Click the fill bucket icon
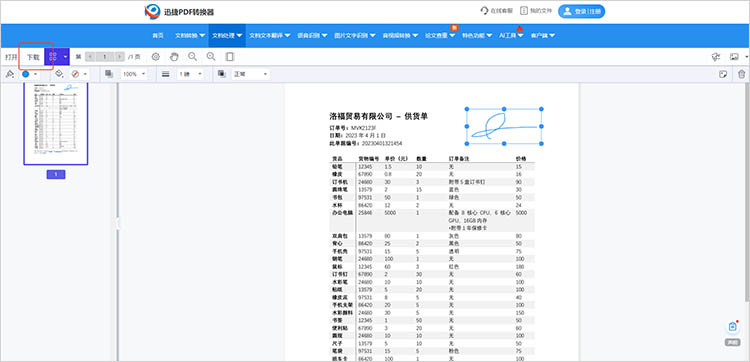 pyautogui.click(x=59, y=74)
